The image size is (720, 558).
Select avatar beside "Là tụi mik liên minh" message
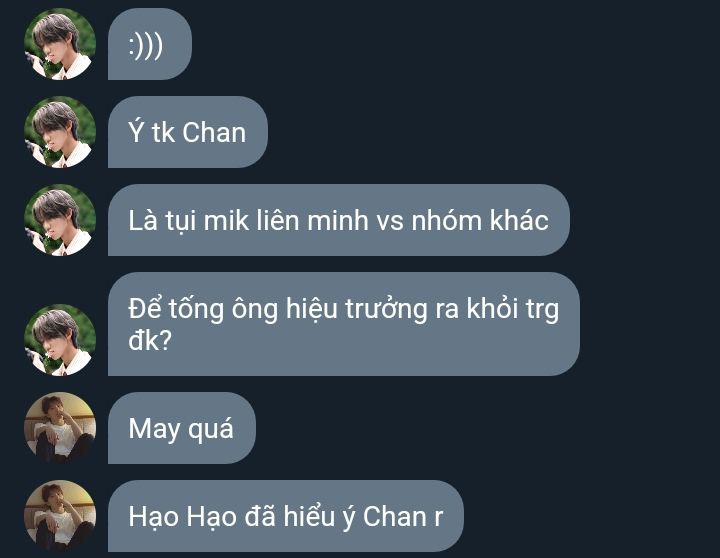click(60, 220)
